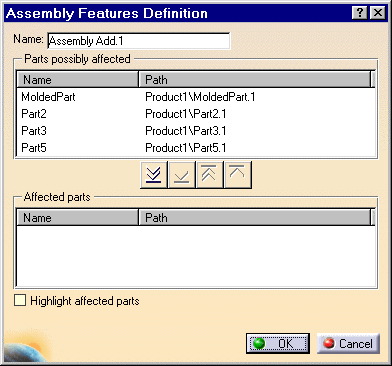Click Path column header in Affected parts

pyautogui.click(x=255, y=218)
